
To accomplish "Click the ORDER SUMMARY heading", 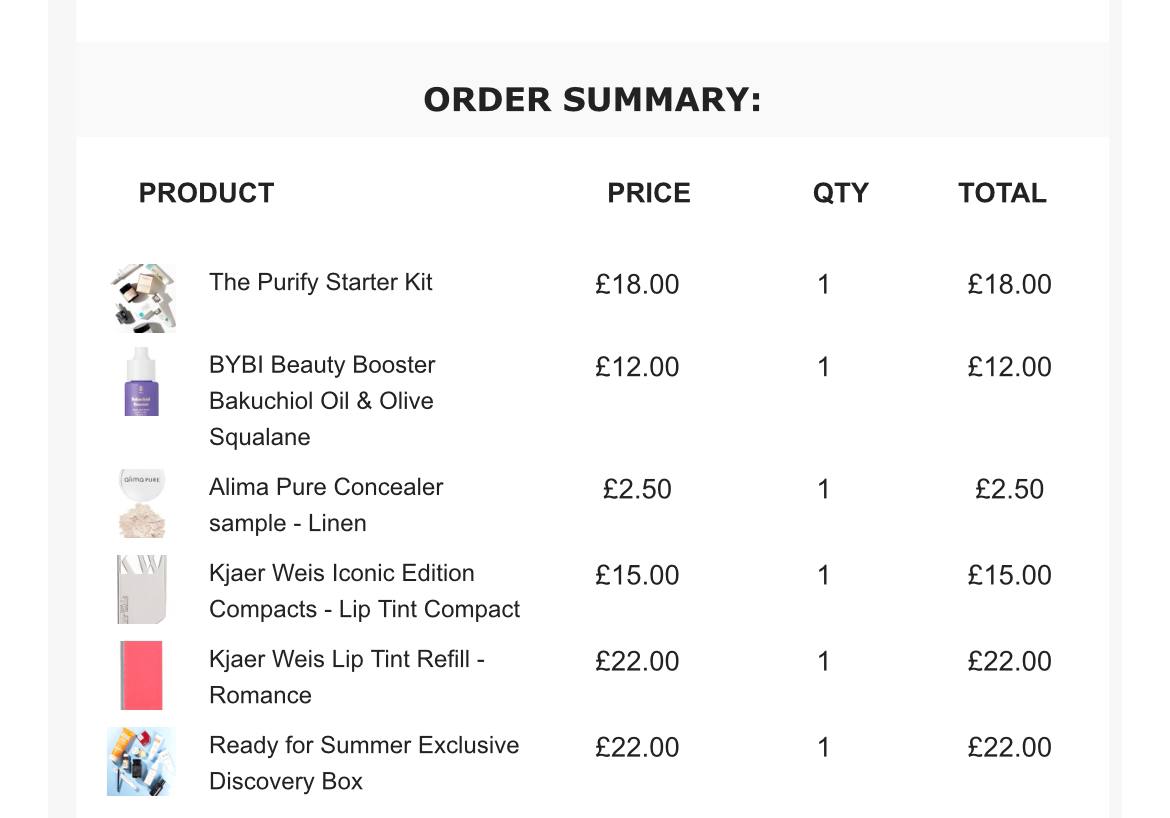I will (x=592, y=100).
